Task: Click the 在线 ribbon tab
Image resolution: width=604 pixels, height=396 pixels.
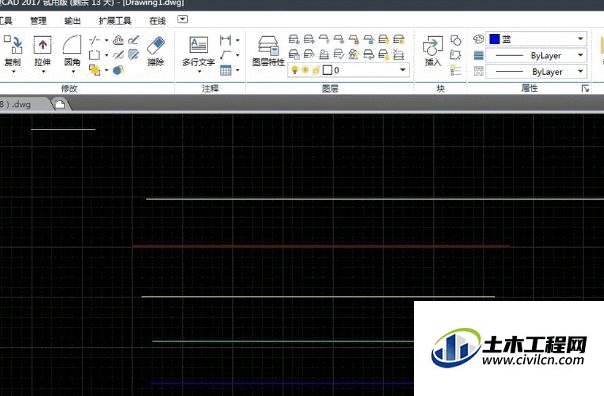Action: (x=158, y=21)
